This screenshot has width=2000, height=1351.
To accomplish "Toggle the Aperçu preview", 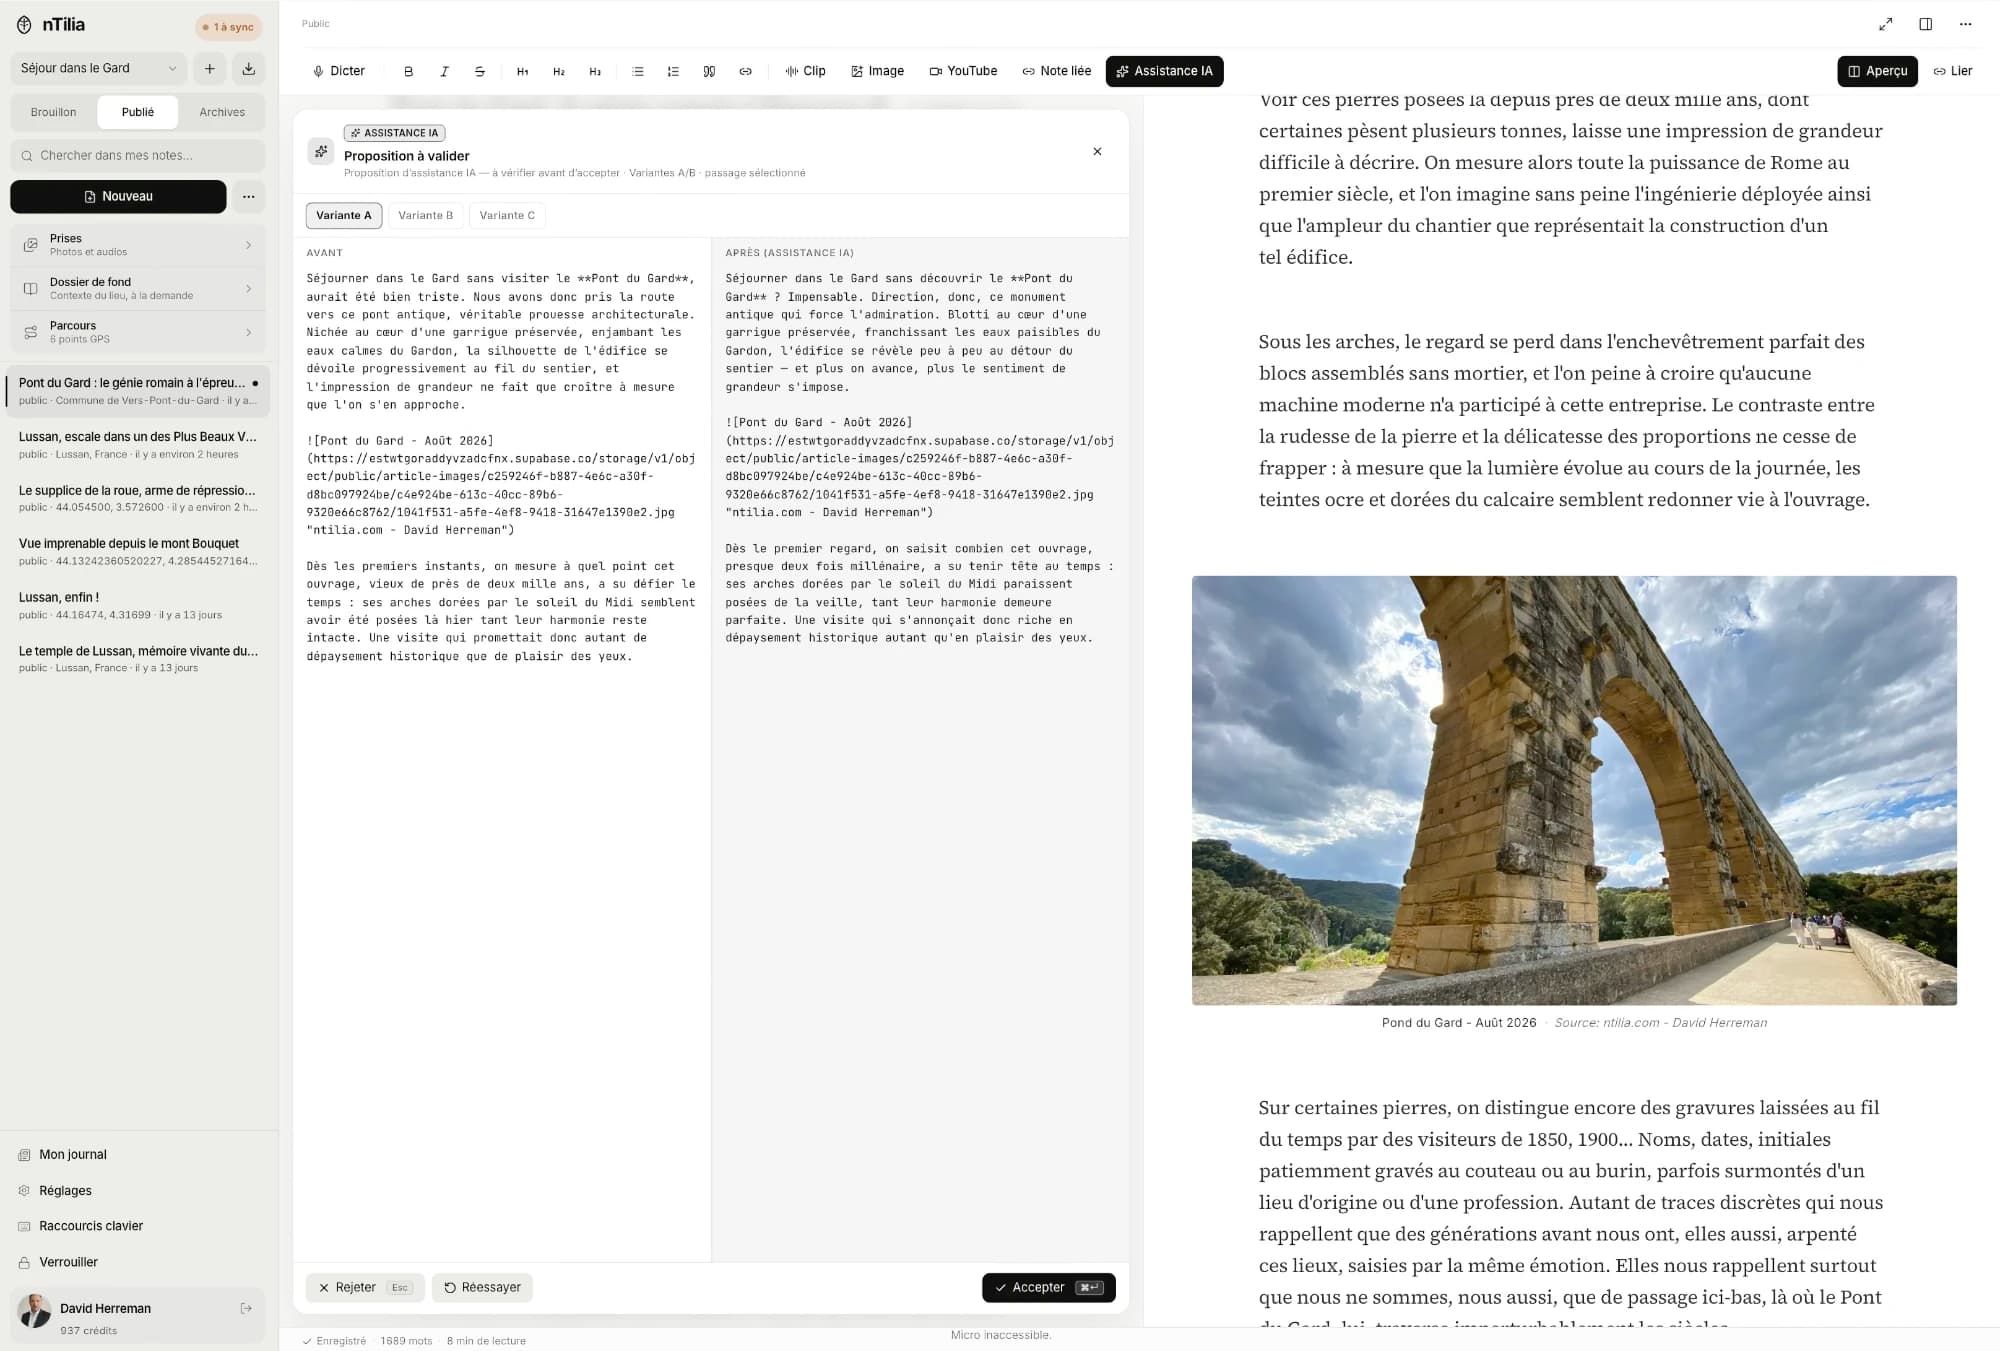I will (1877, 71).
